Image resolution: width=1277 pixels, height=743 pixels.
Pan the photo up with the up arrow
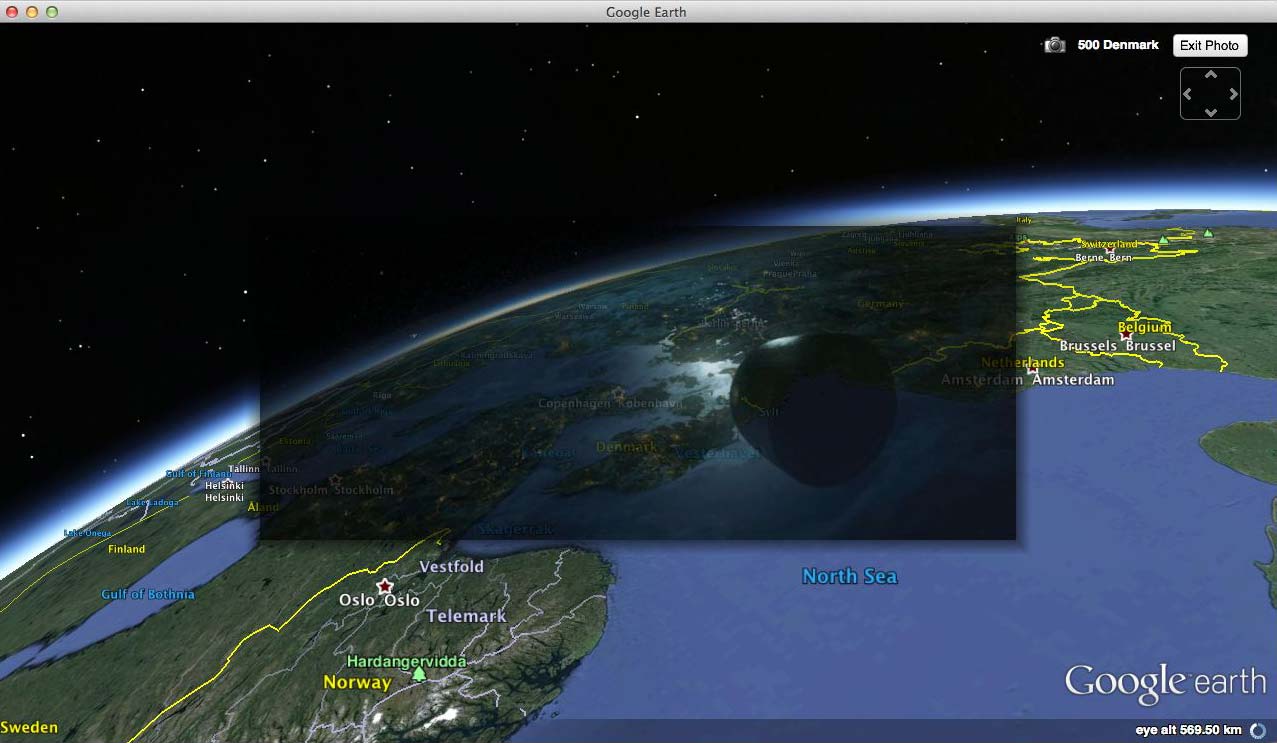point(1210,75)
